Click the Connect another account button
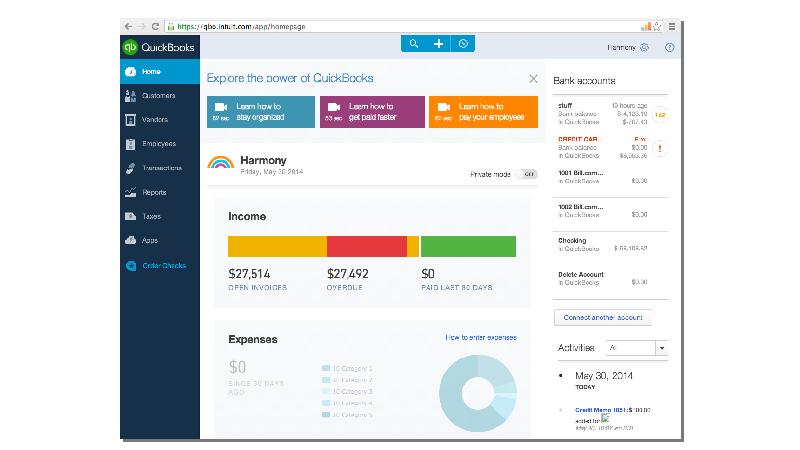The width and height of the screenshot is (800, 450). pyautogui.click(x=602, y=317)
